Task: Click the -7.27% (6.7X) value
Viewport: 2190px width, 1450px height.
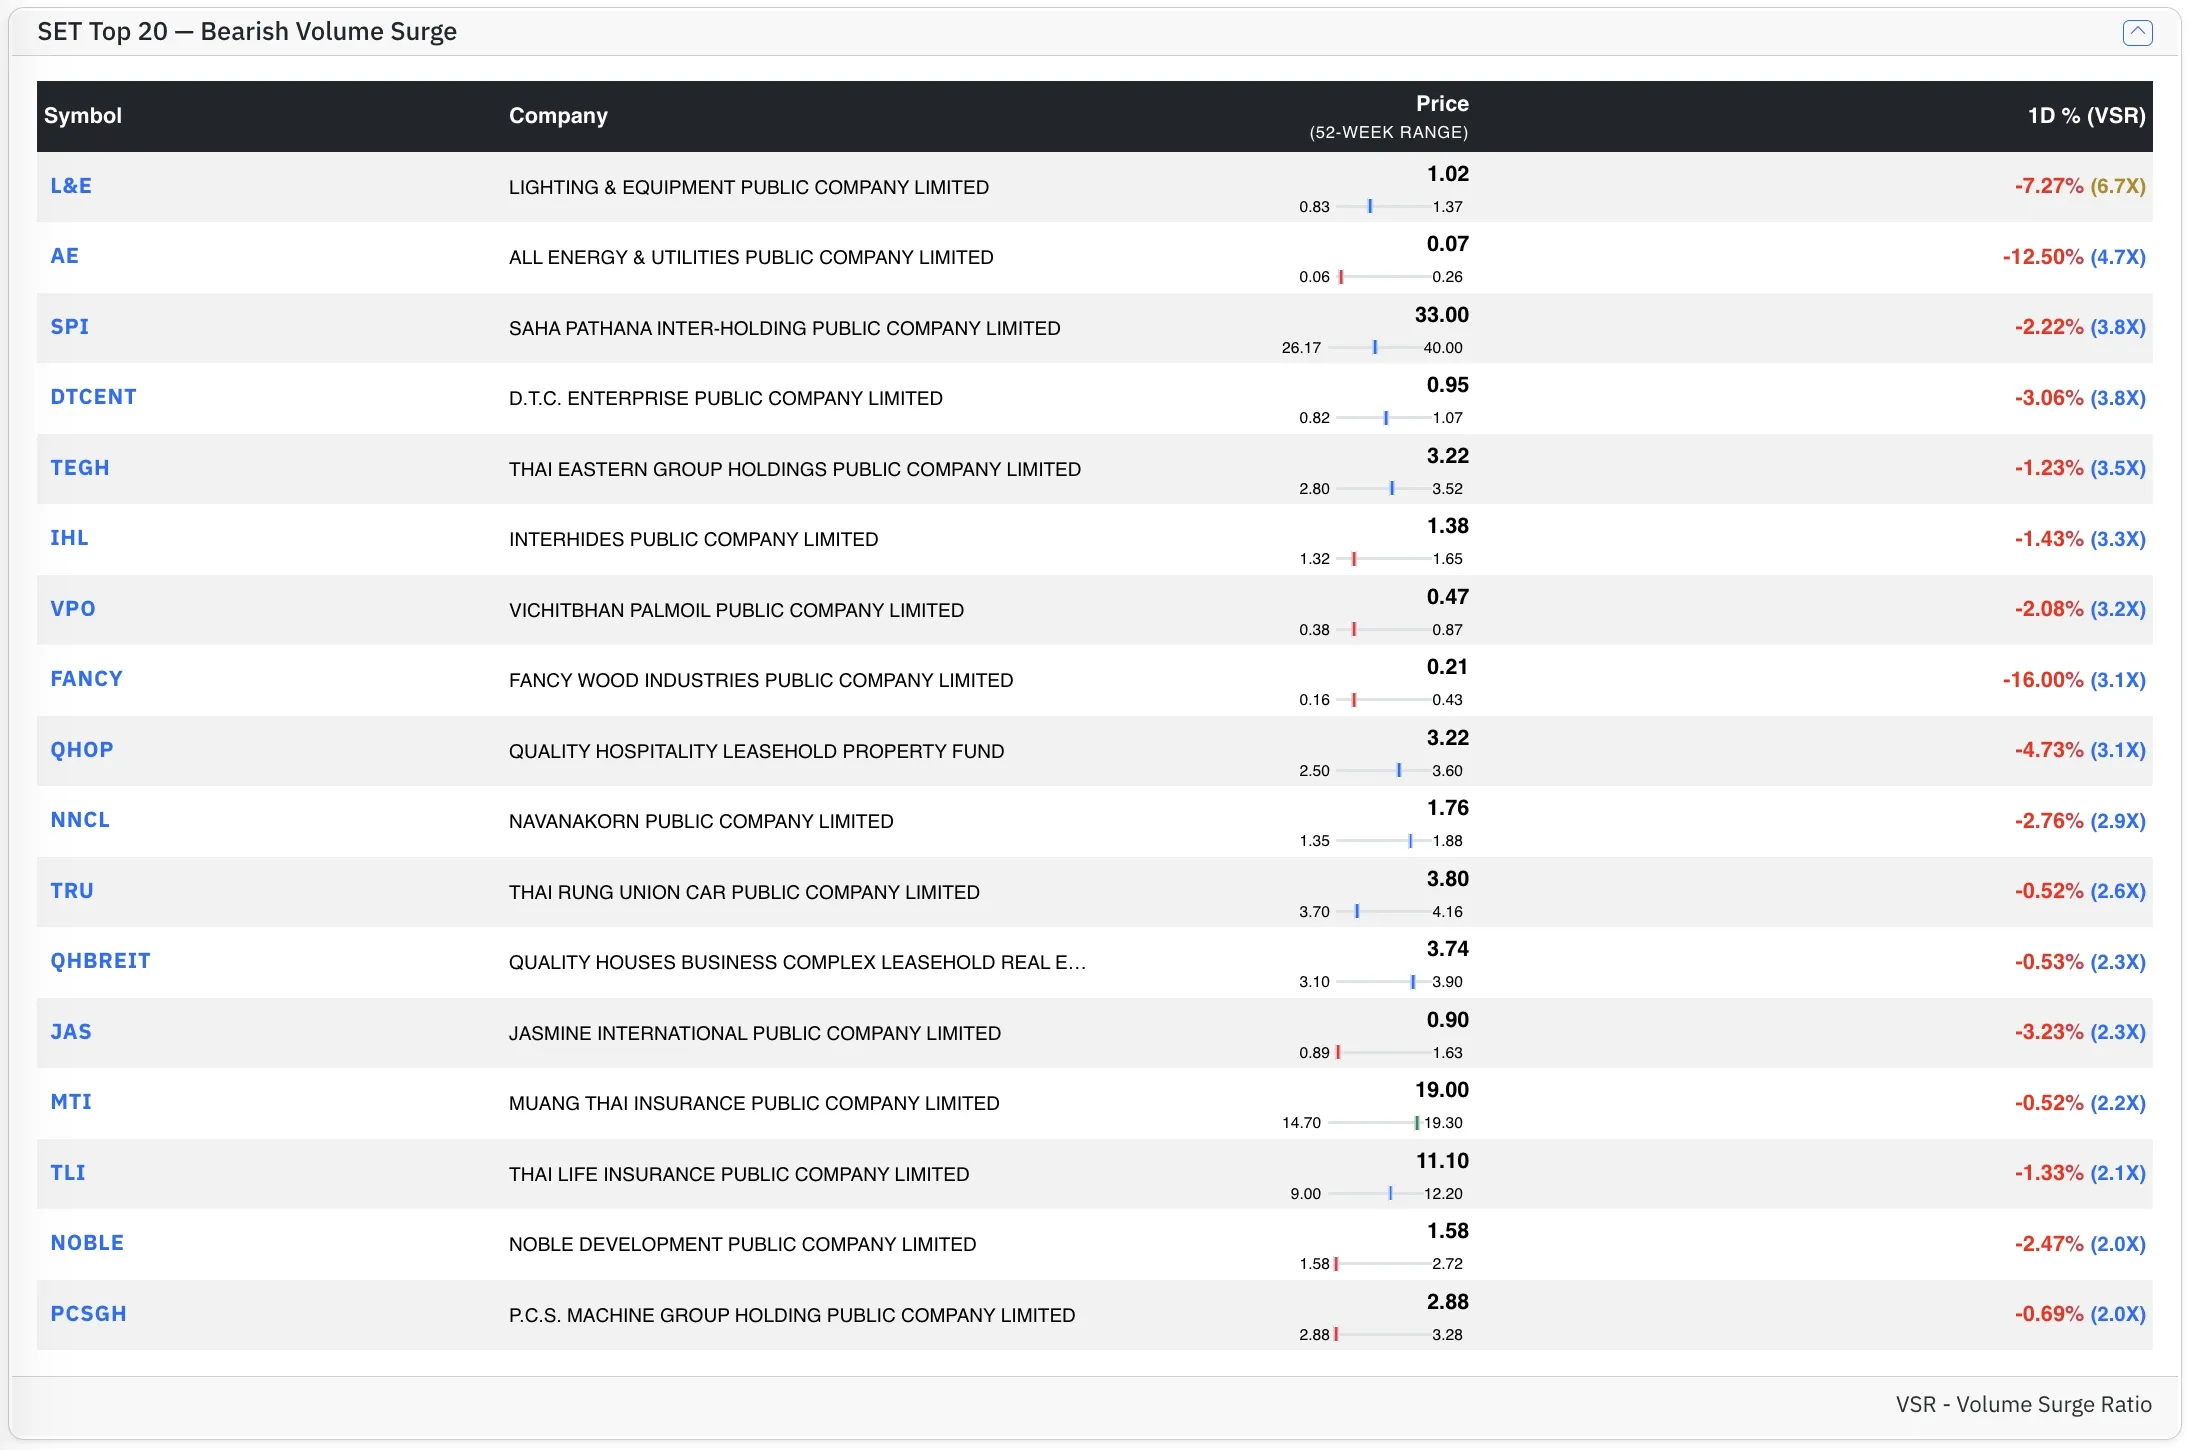Action: 2080,186
